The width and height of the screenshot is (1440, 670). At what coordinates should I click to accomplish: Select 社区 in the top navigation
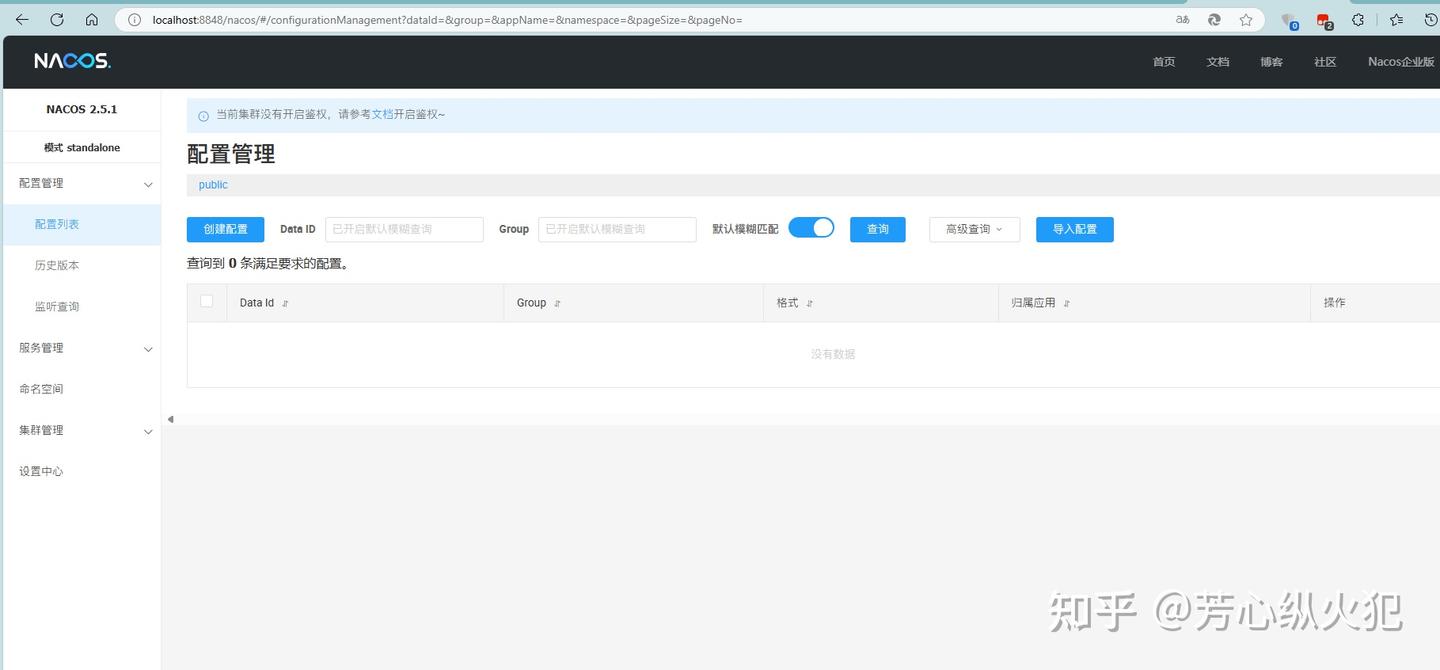[x=1324, y=61]
